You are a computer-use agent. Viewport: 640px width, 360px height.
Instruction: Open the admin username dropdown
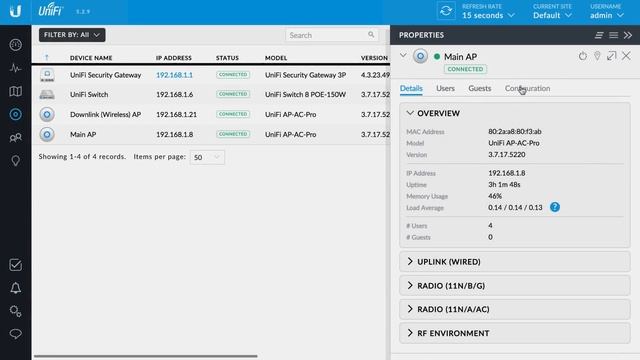(607, 15)
